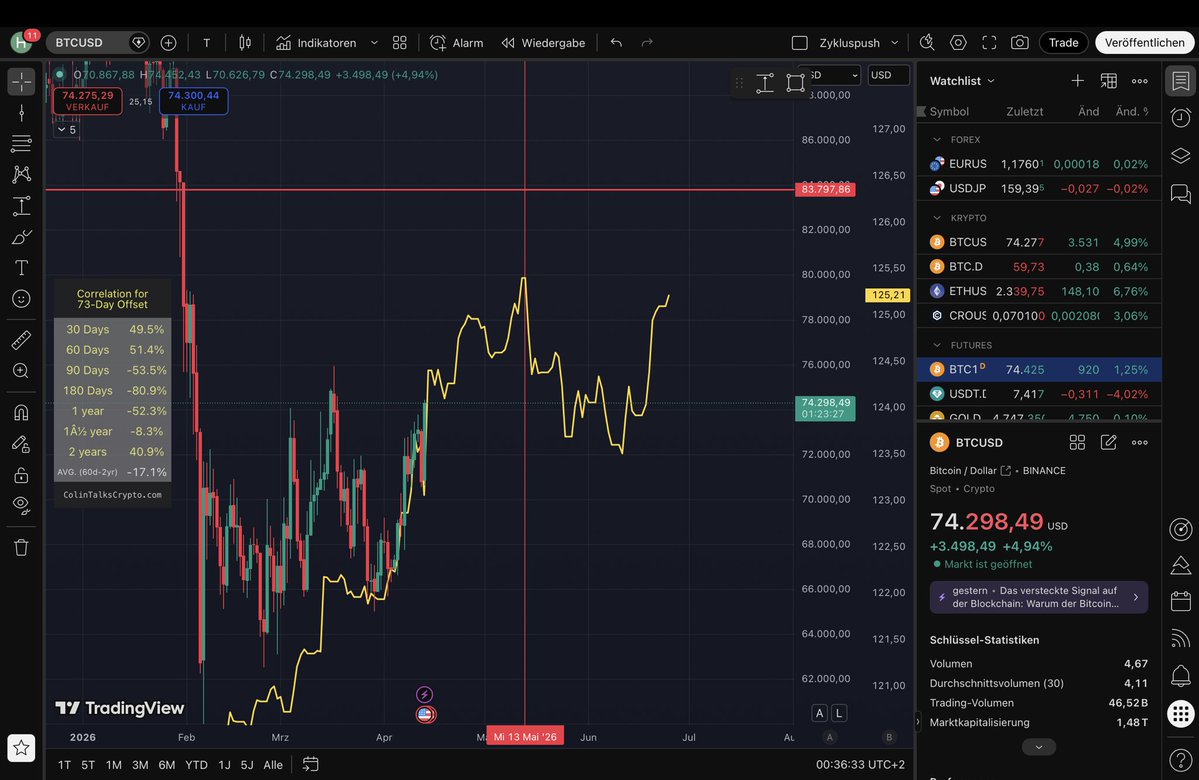Open the Zykluspush layout dropdown
This screenshot has height=780, width=1199.
[x=859, y=43]
